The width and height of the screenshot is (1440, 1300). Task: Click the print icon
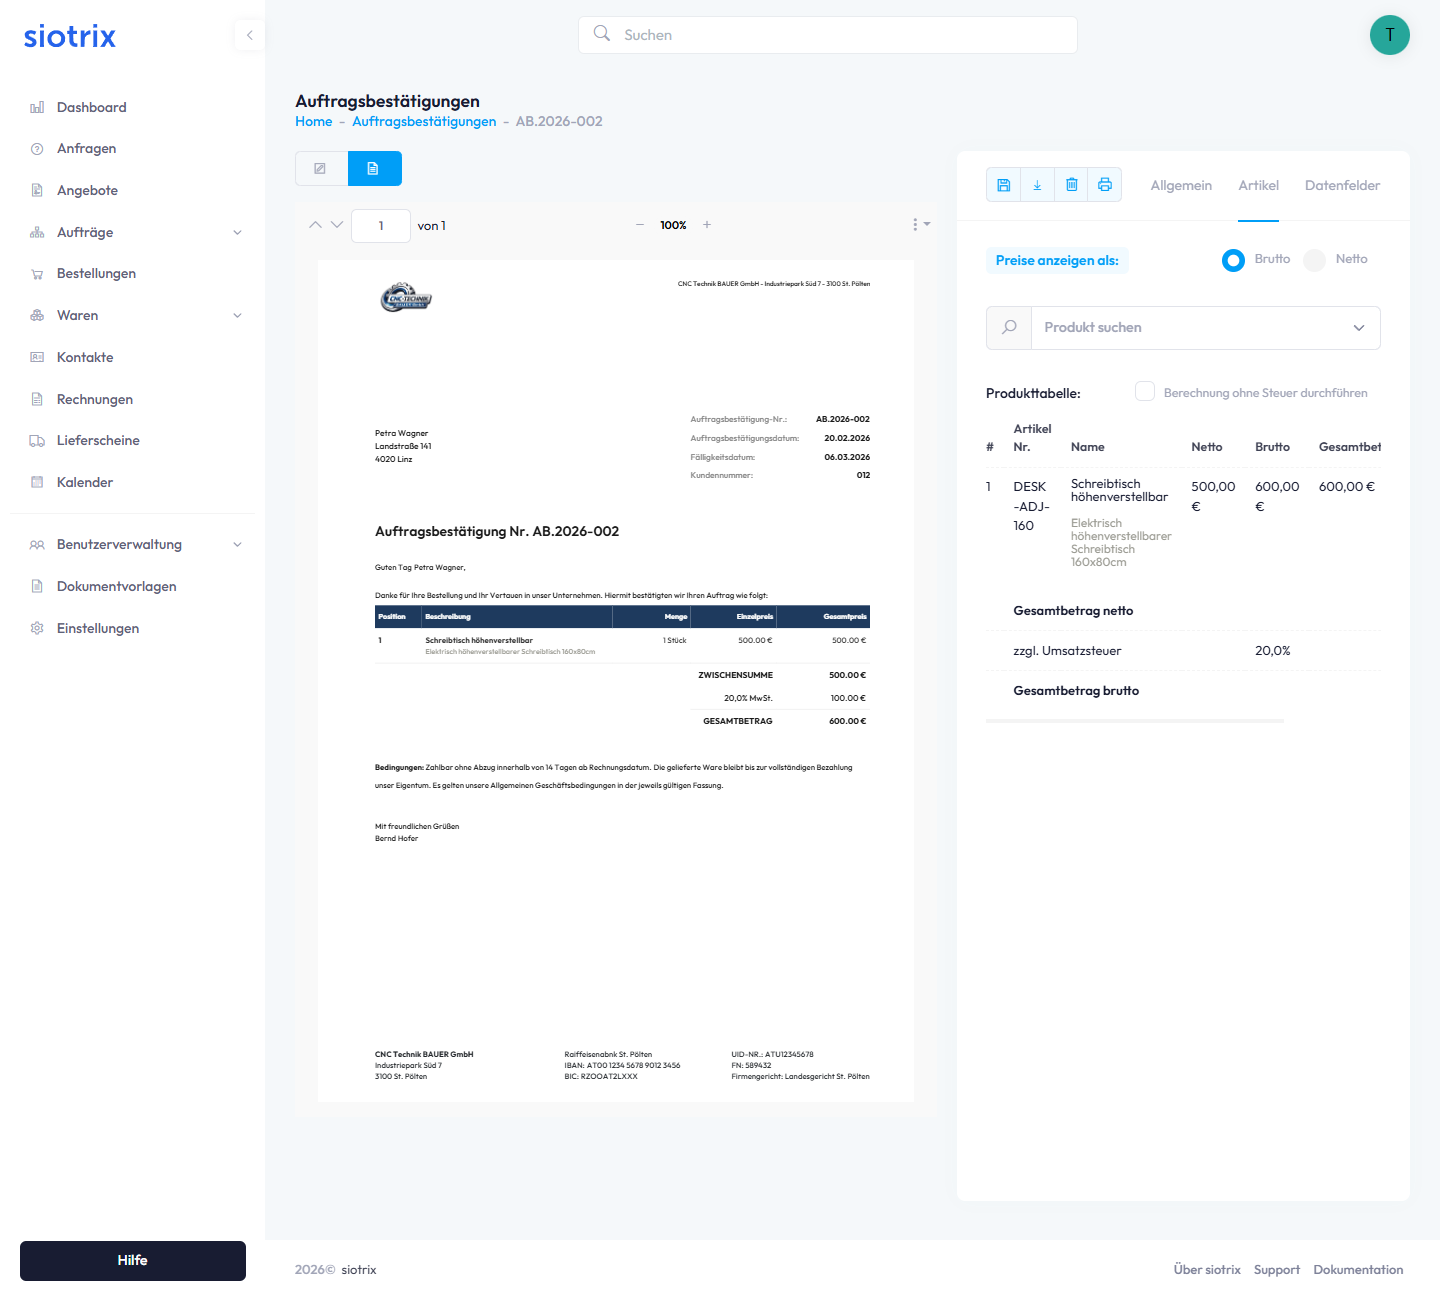1105,185
